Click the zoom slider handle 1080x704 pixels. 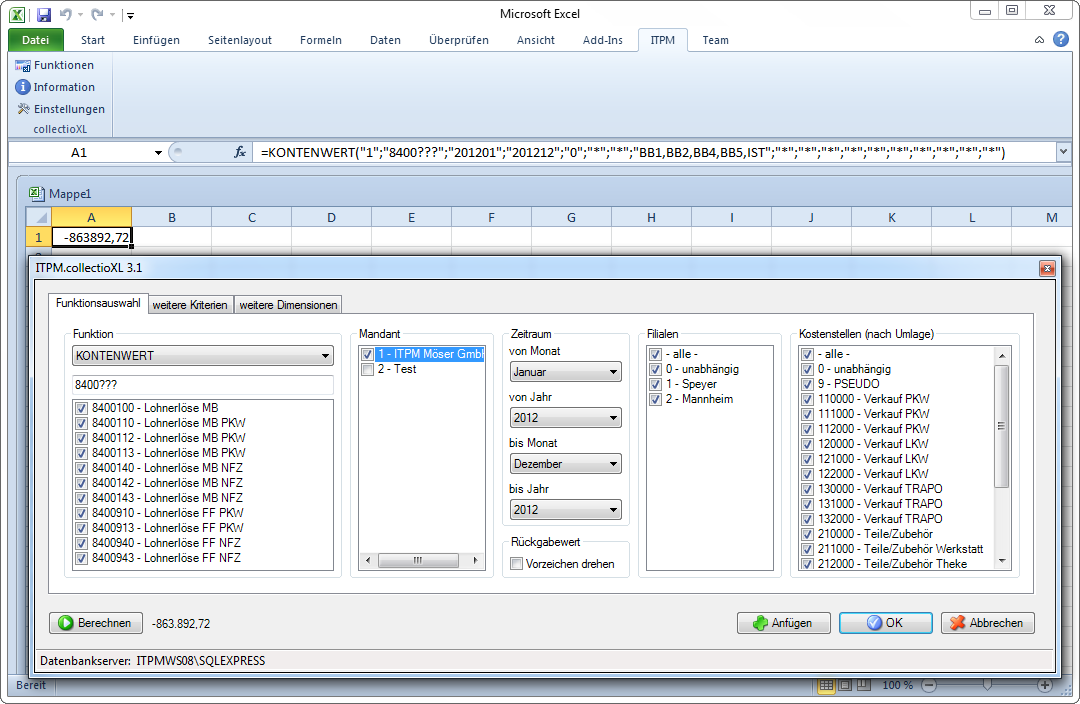(987, 685)
